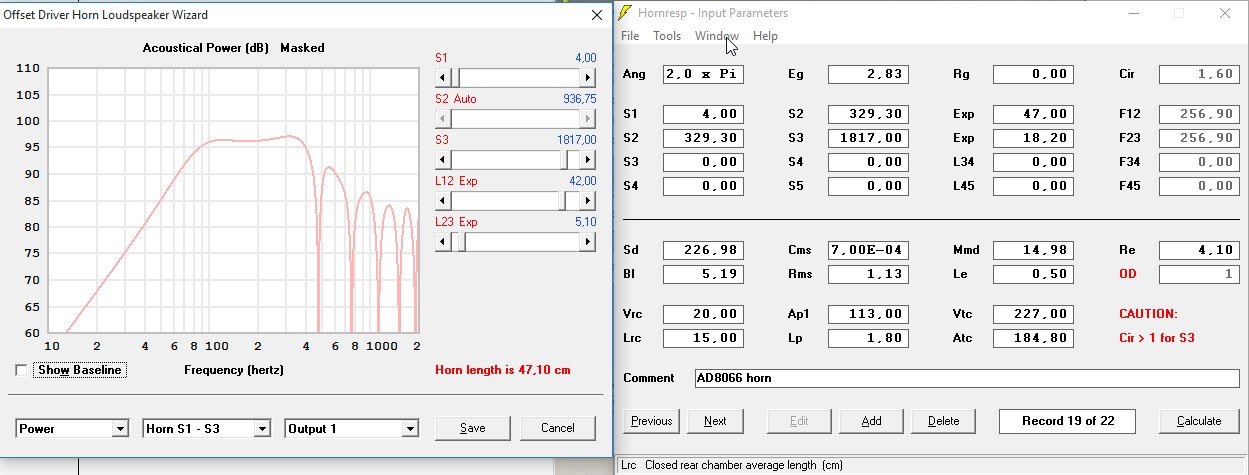Click the Comment field AD8066 horn
The height and width of the screenshot is (475, 1249).
point(965,378)
